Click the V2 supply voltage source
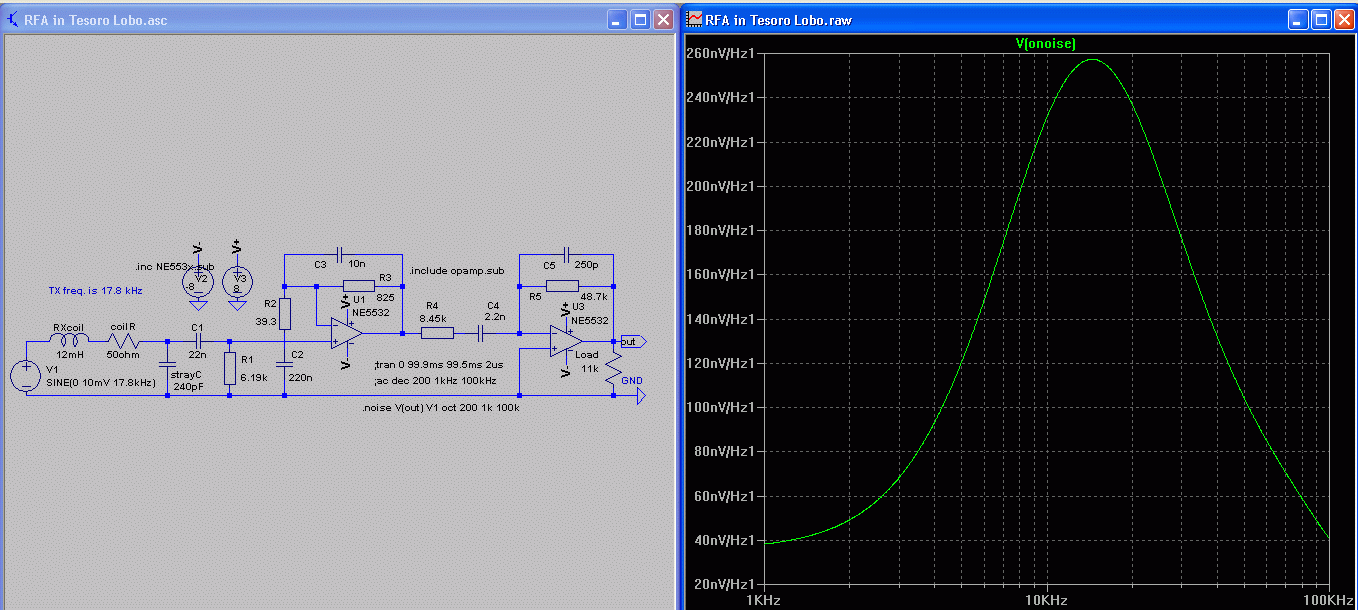The height and width of the screenshot is (610, 1358). [x=198, y=282]
